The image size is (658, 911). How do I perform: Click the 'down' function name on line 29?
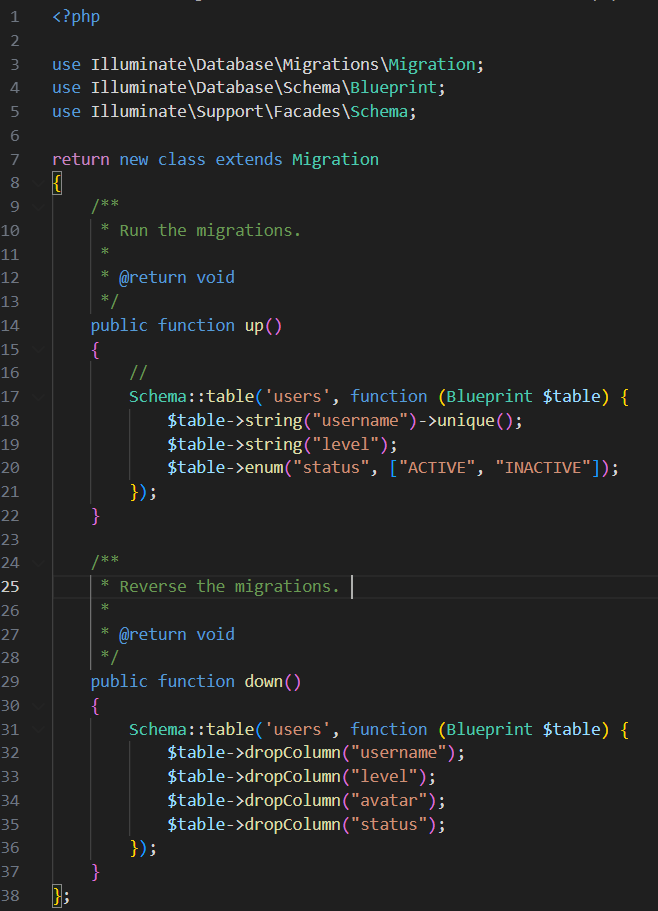pyautogui.click(x=263, y=682)
